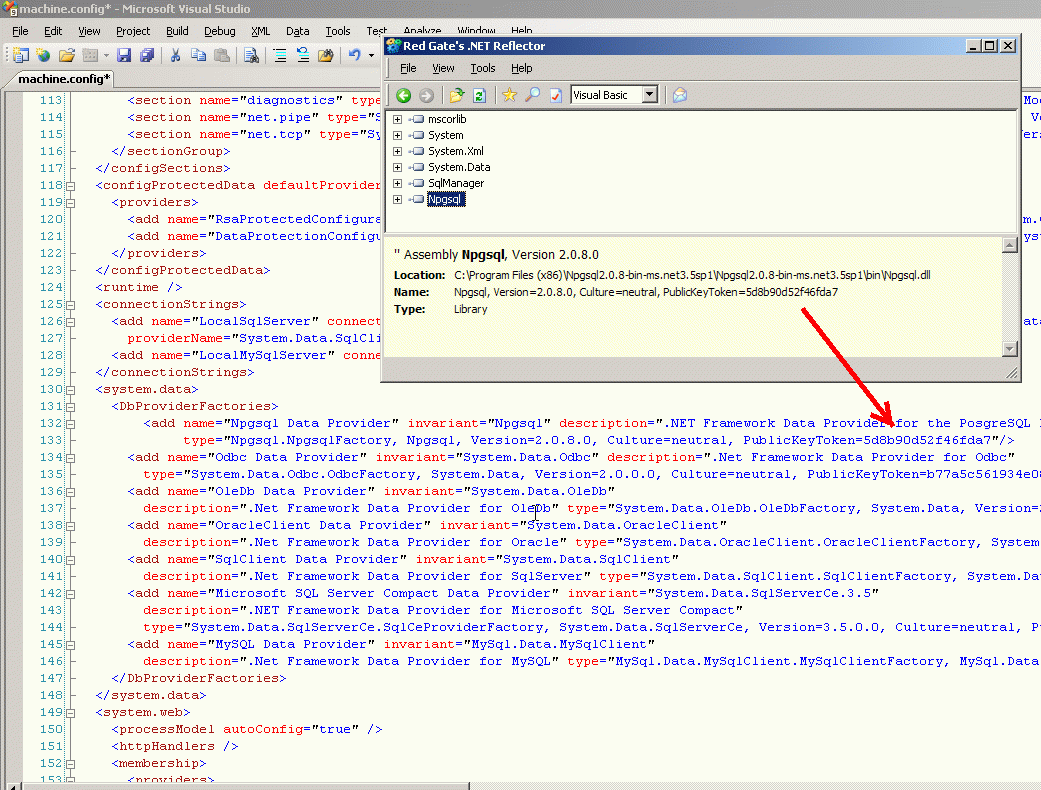This screenshot has height=790, width=1041.
Task: Click 'Npgsql Data Provider' text on line 132
Action: pos(311,424)
